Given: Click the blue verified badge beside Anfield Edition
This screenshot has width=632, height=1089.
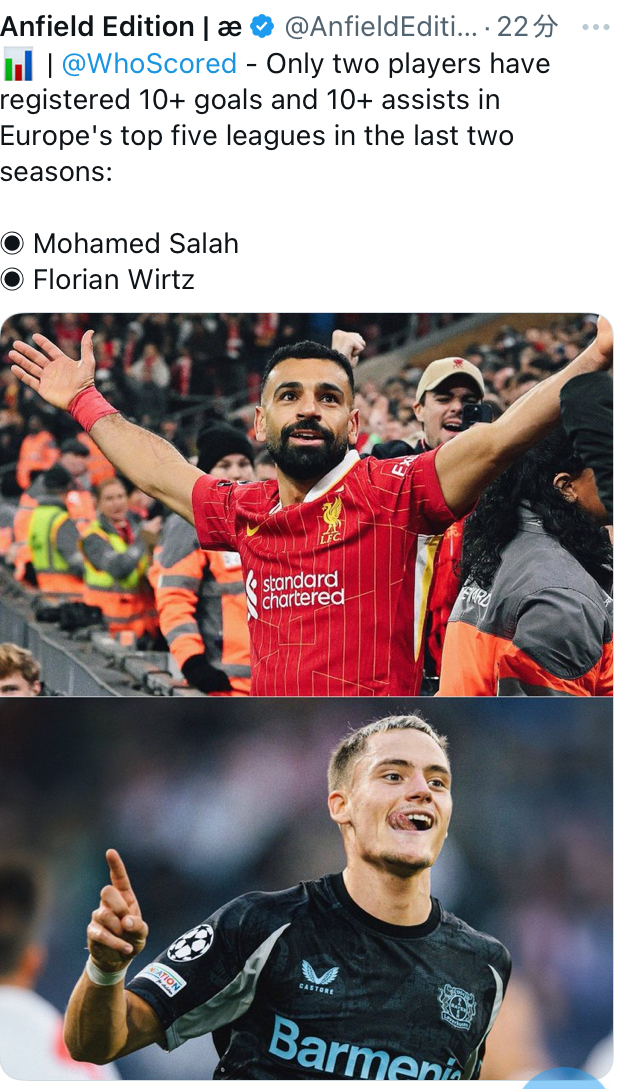Looking at the screenshot, I should point(262,27).
